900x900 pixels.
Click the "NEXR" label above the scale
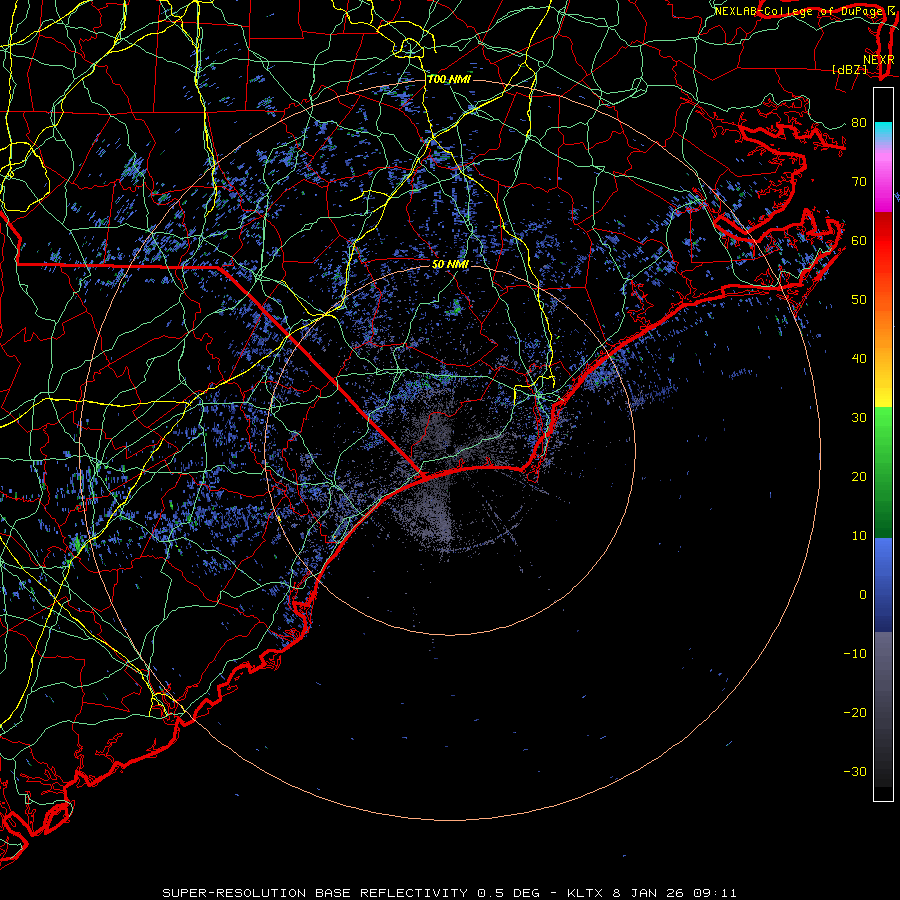[879, 60]
